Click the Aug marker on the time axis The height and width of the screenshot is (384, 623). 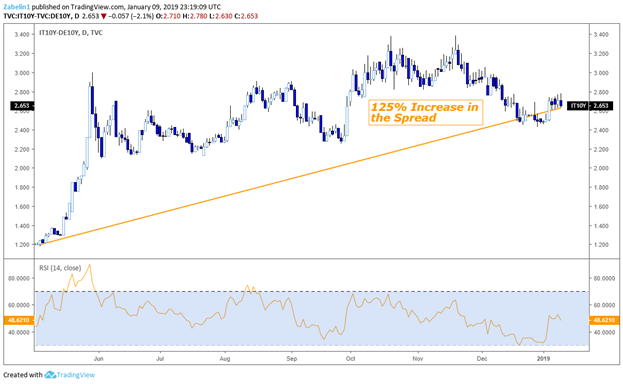point(224,359)
